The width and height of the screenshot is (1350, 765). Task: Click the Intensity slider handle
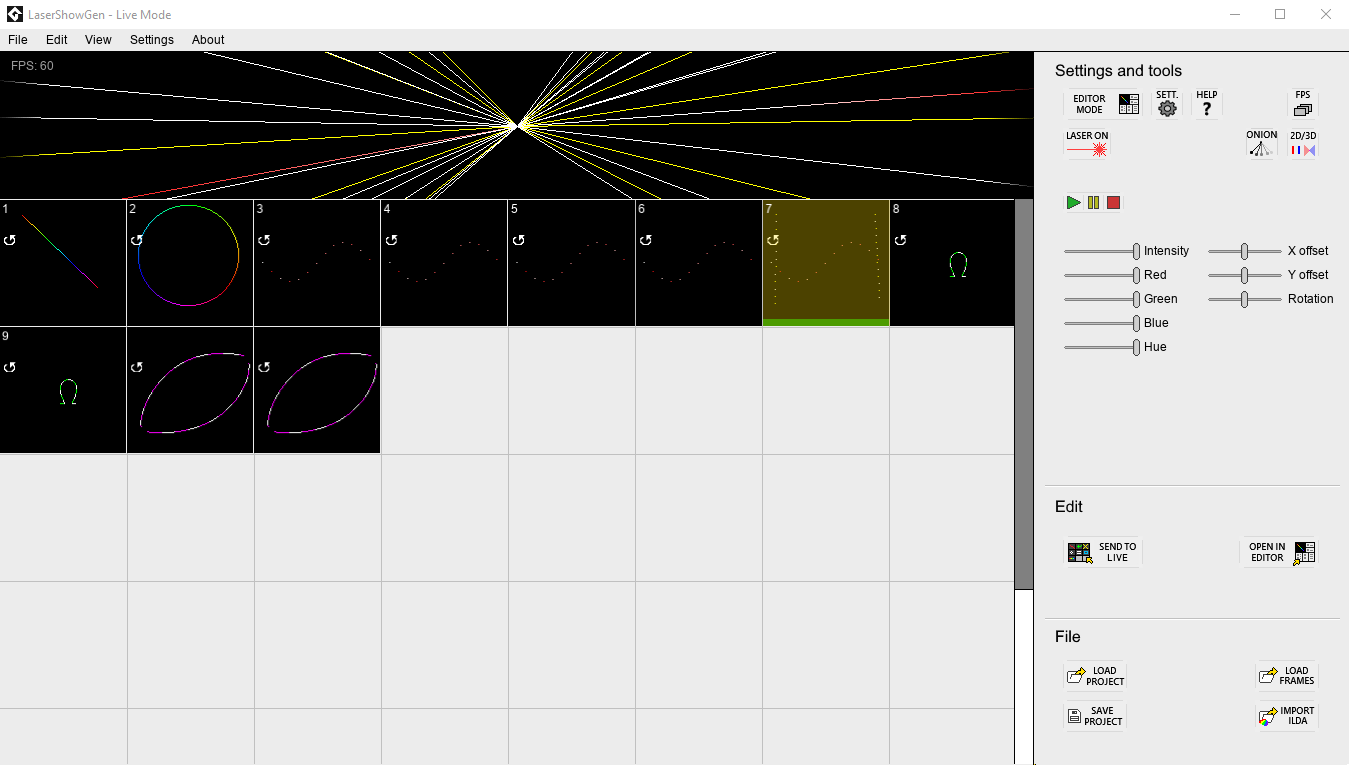1136,251
